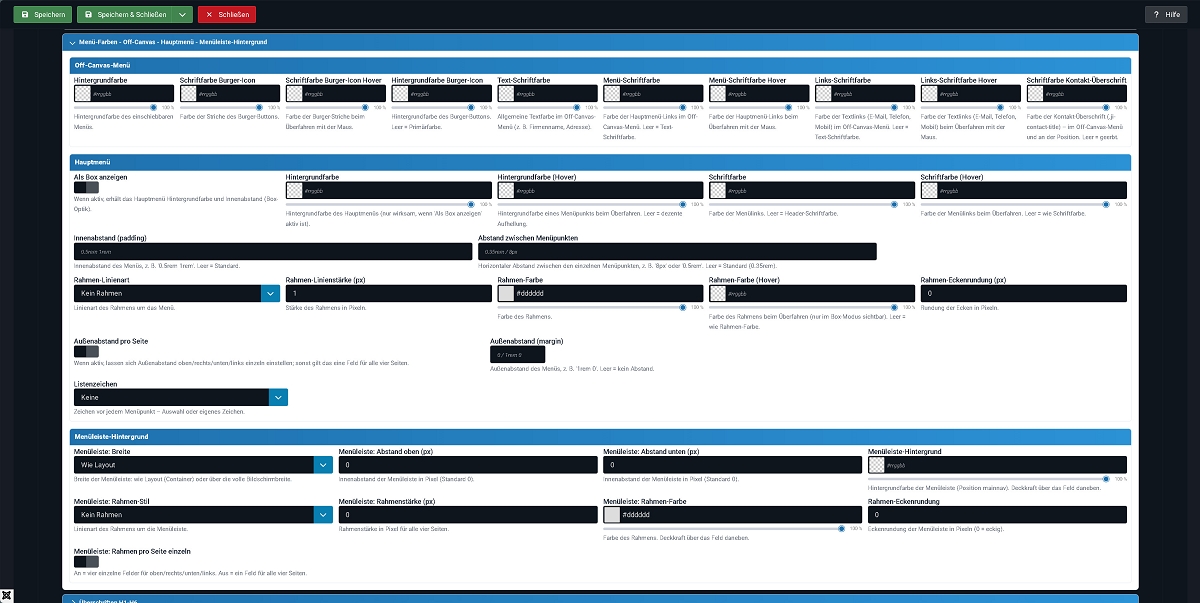The width and height of the screenshot is (1200, 603).
Task: Click Text-Schriftfarbe color swatch
Action: (506, 93)
